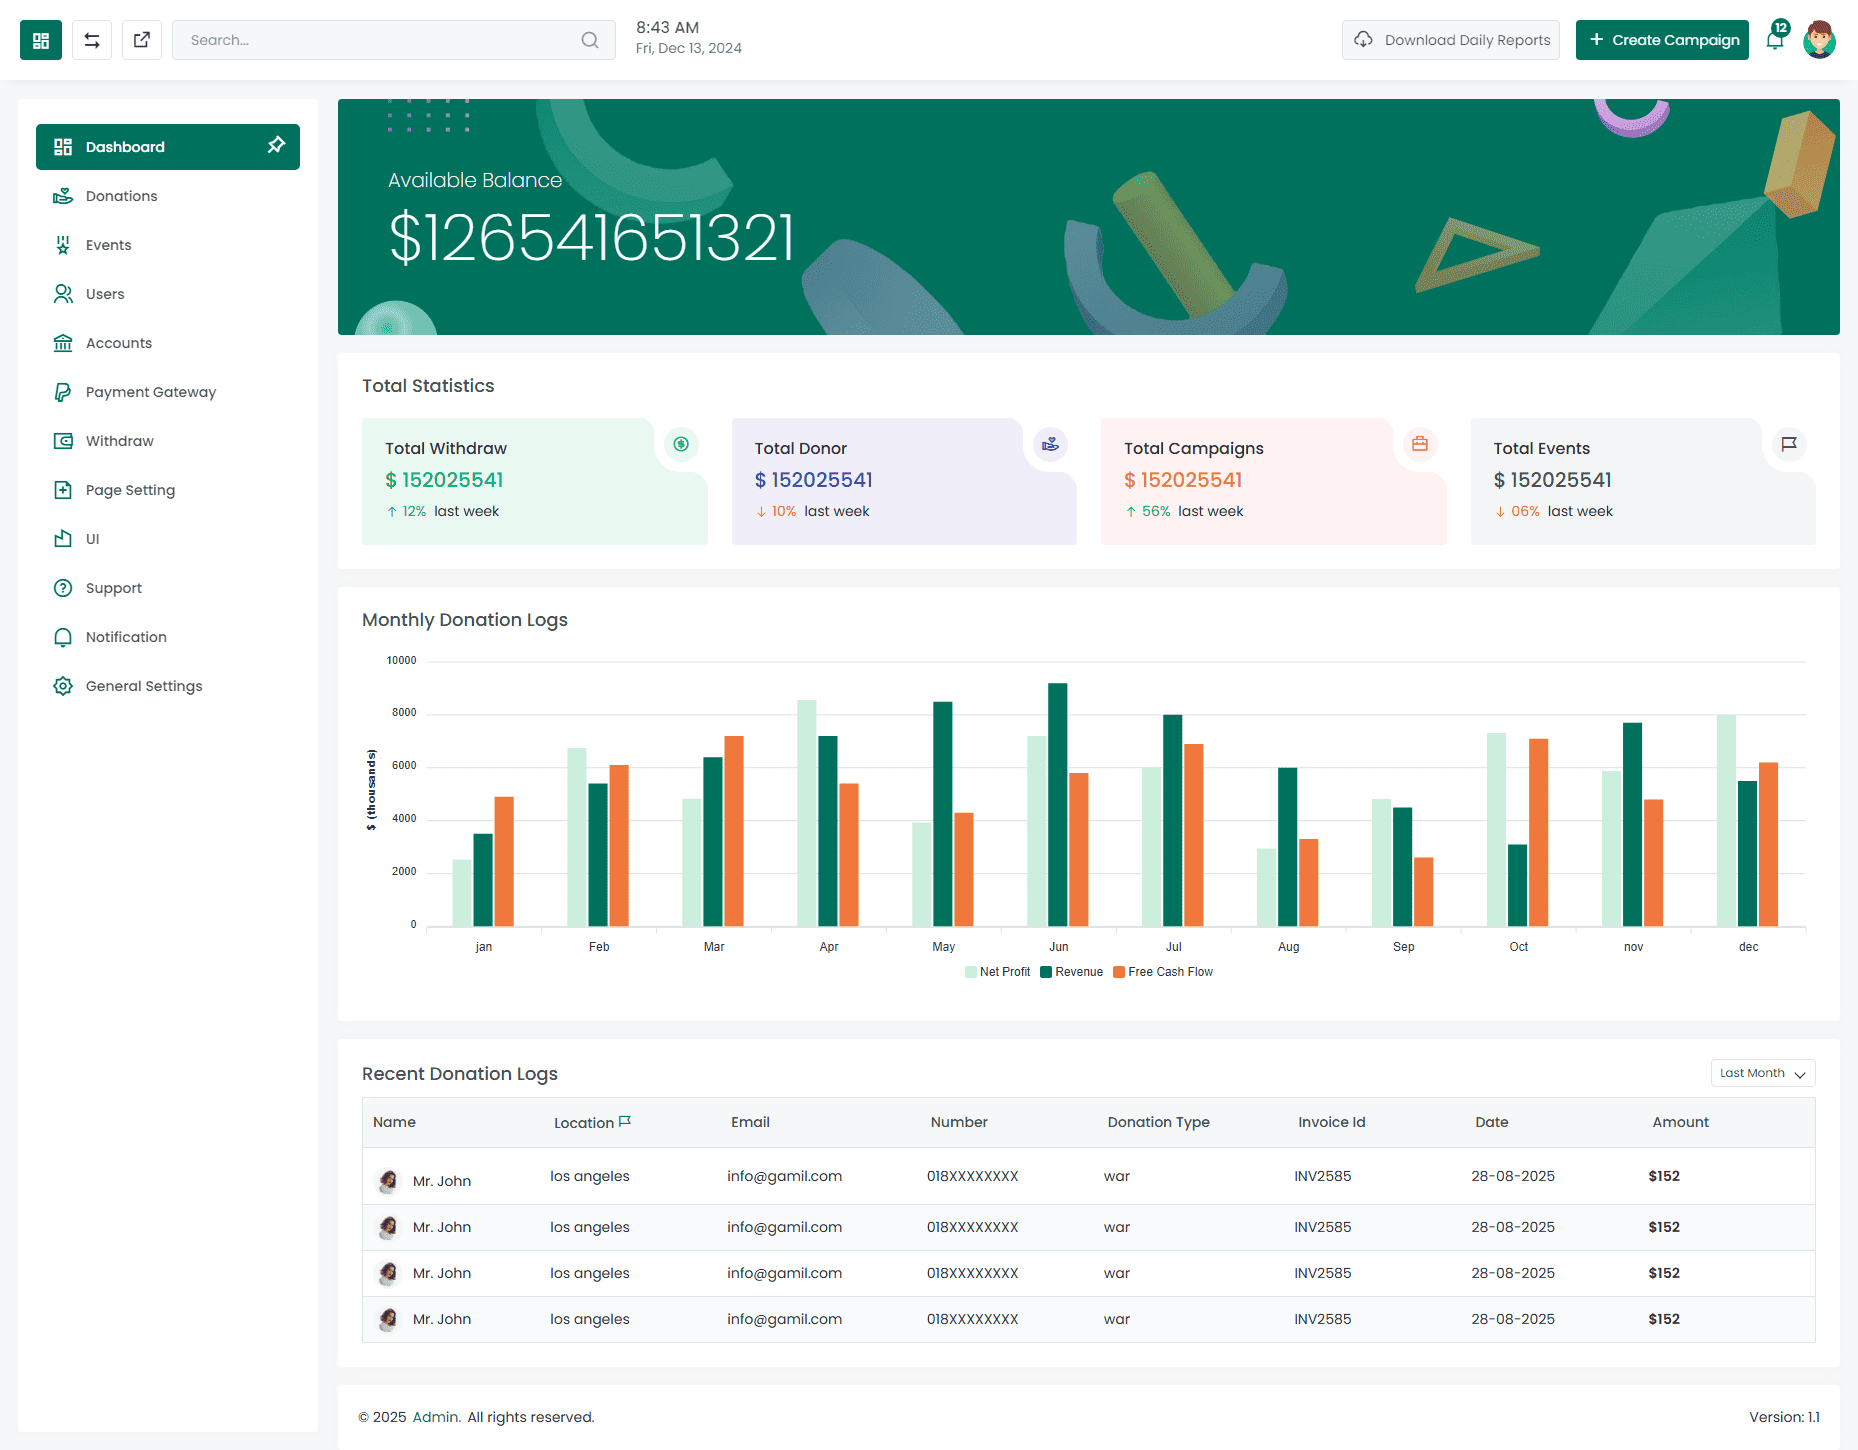Click the green grid menu icon in the header
The image size is (1858, 1450).
tap(41, 40)
